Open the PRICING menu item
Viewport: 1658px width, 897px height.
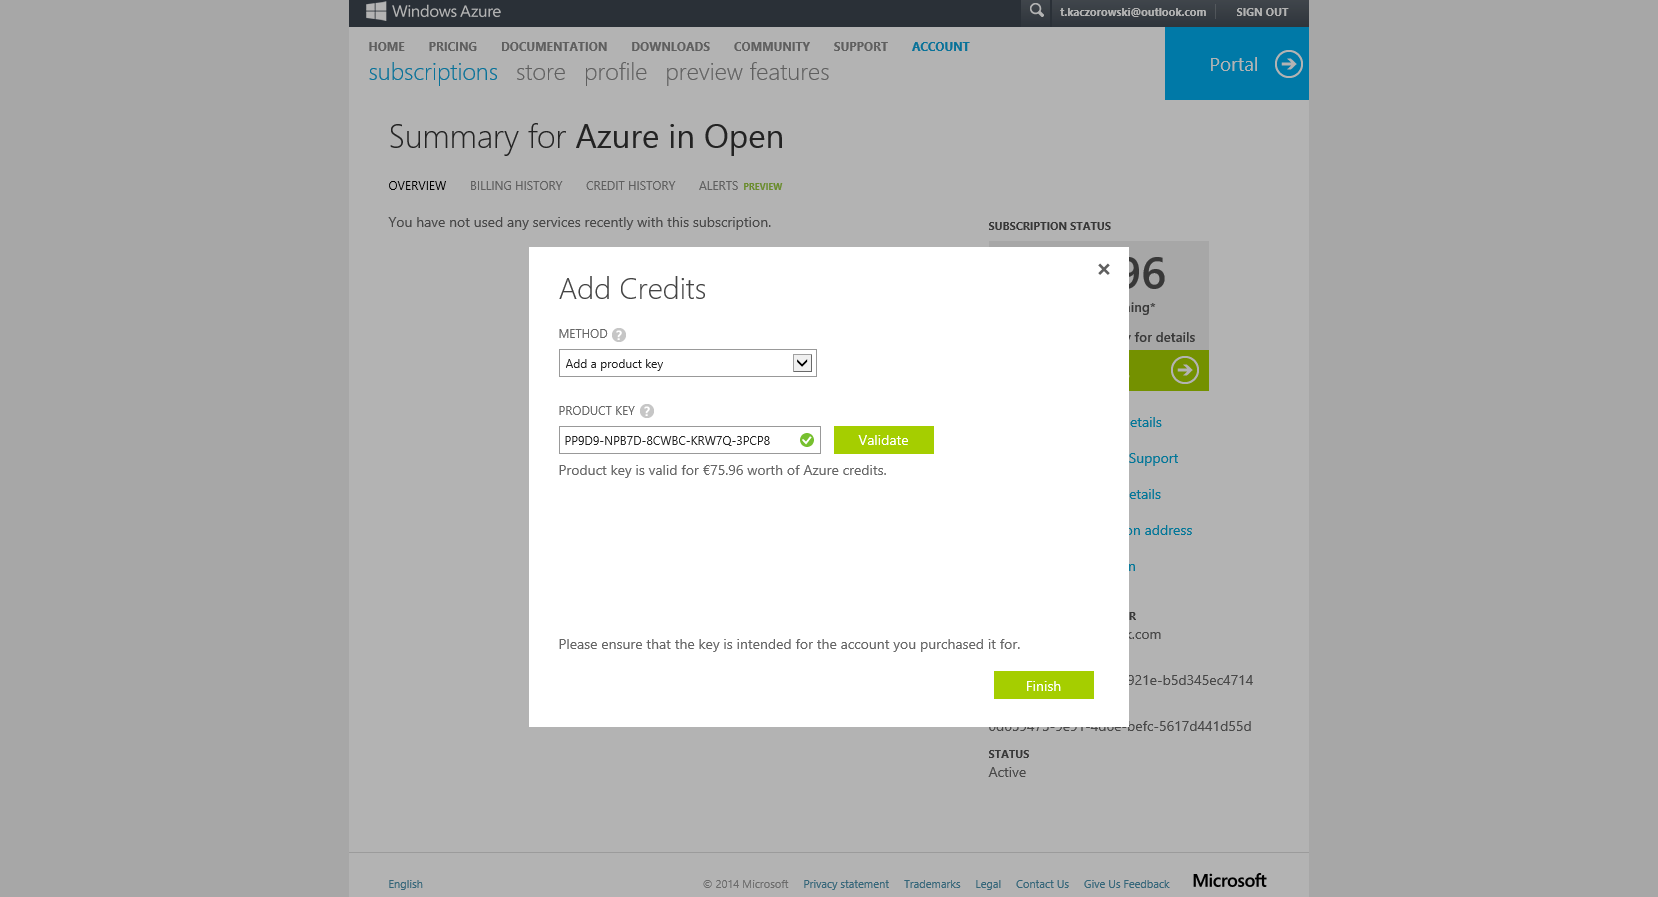453,47
